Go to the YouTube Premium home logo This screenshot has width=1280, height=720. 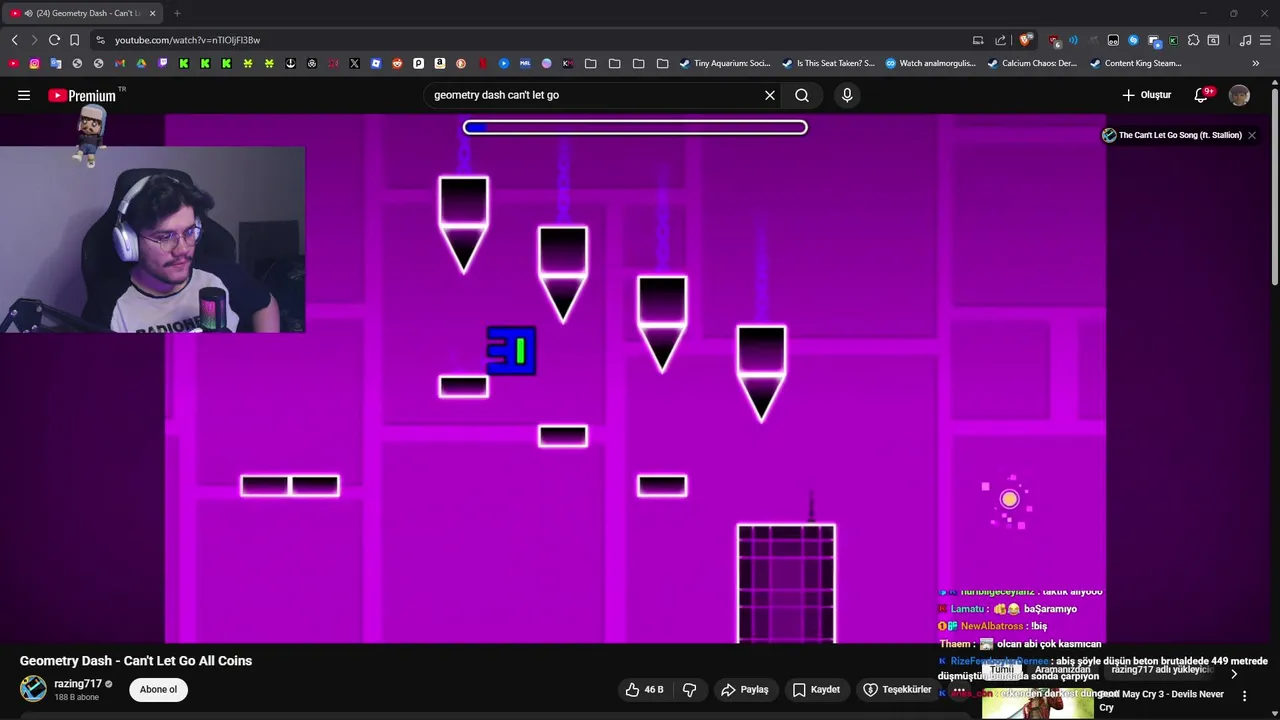tap(82, 95)
